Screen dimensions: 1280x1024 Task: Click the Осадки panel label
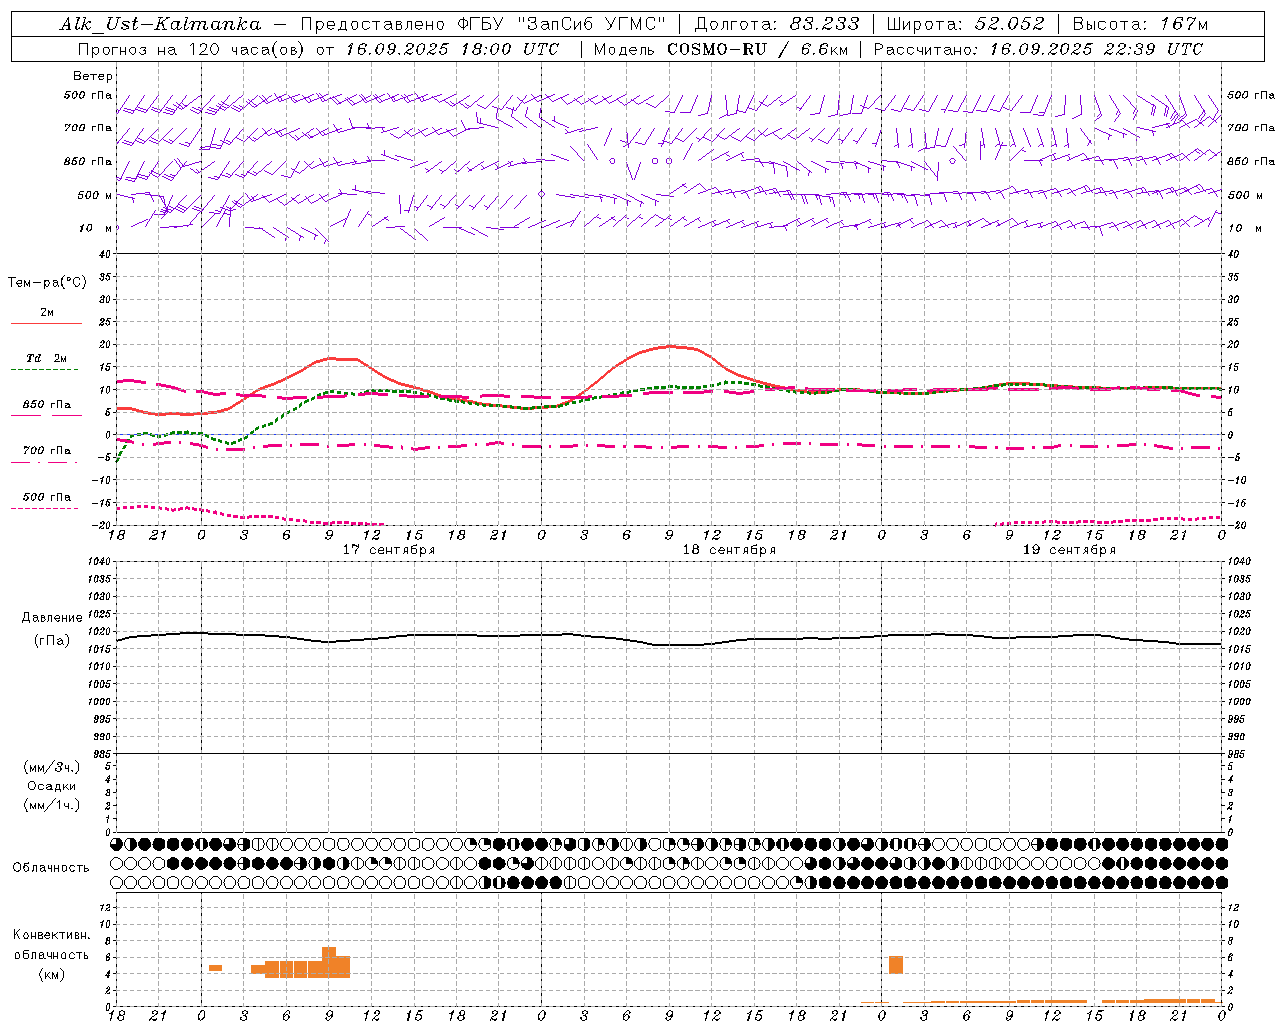(52, 786)
